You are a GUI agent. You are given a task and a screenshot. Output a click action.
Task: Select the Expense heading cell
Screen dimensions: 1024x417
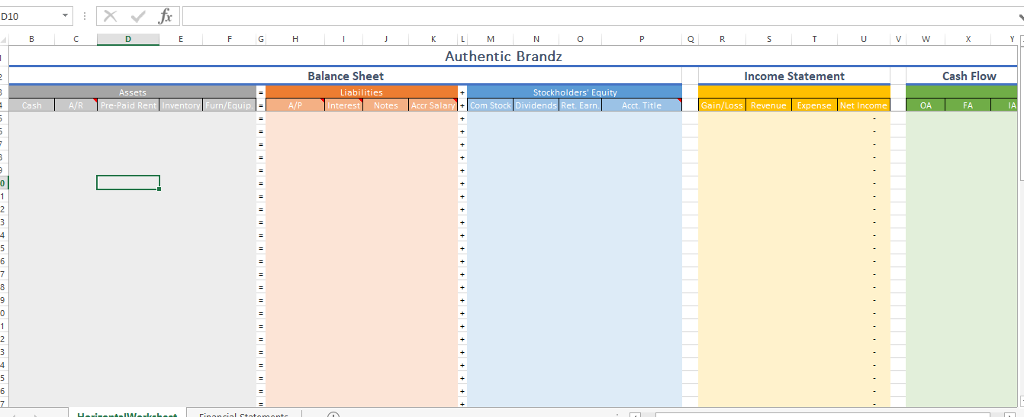[x=814, y=105]
